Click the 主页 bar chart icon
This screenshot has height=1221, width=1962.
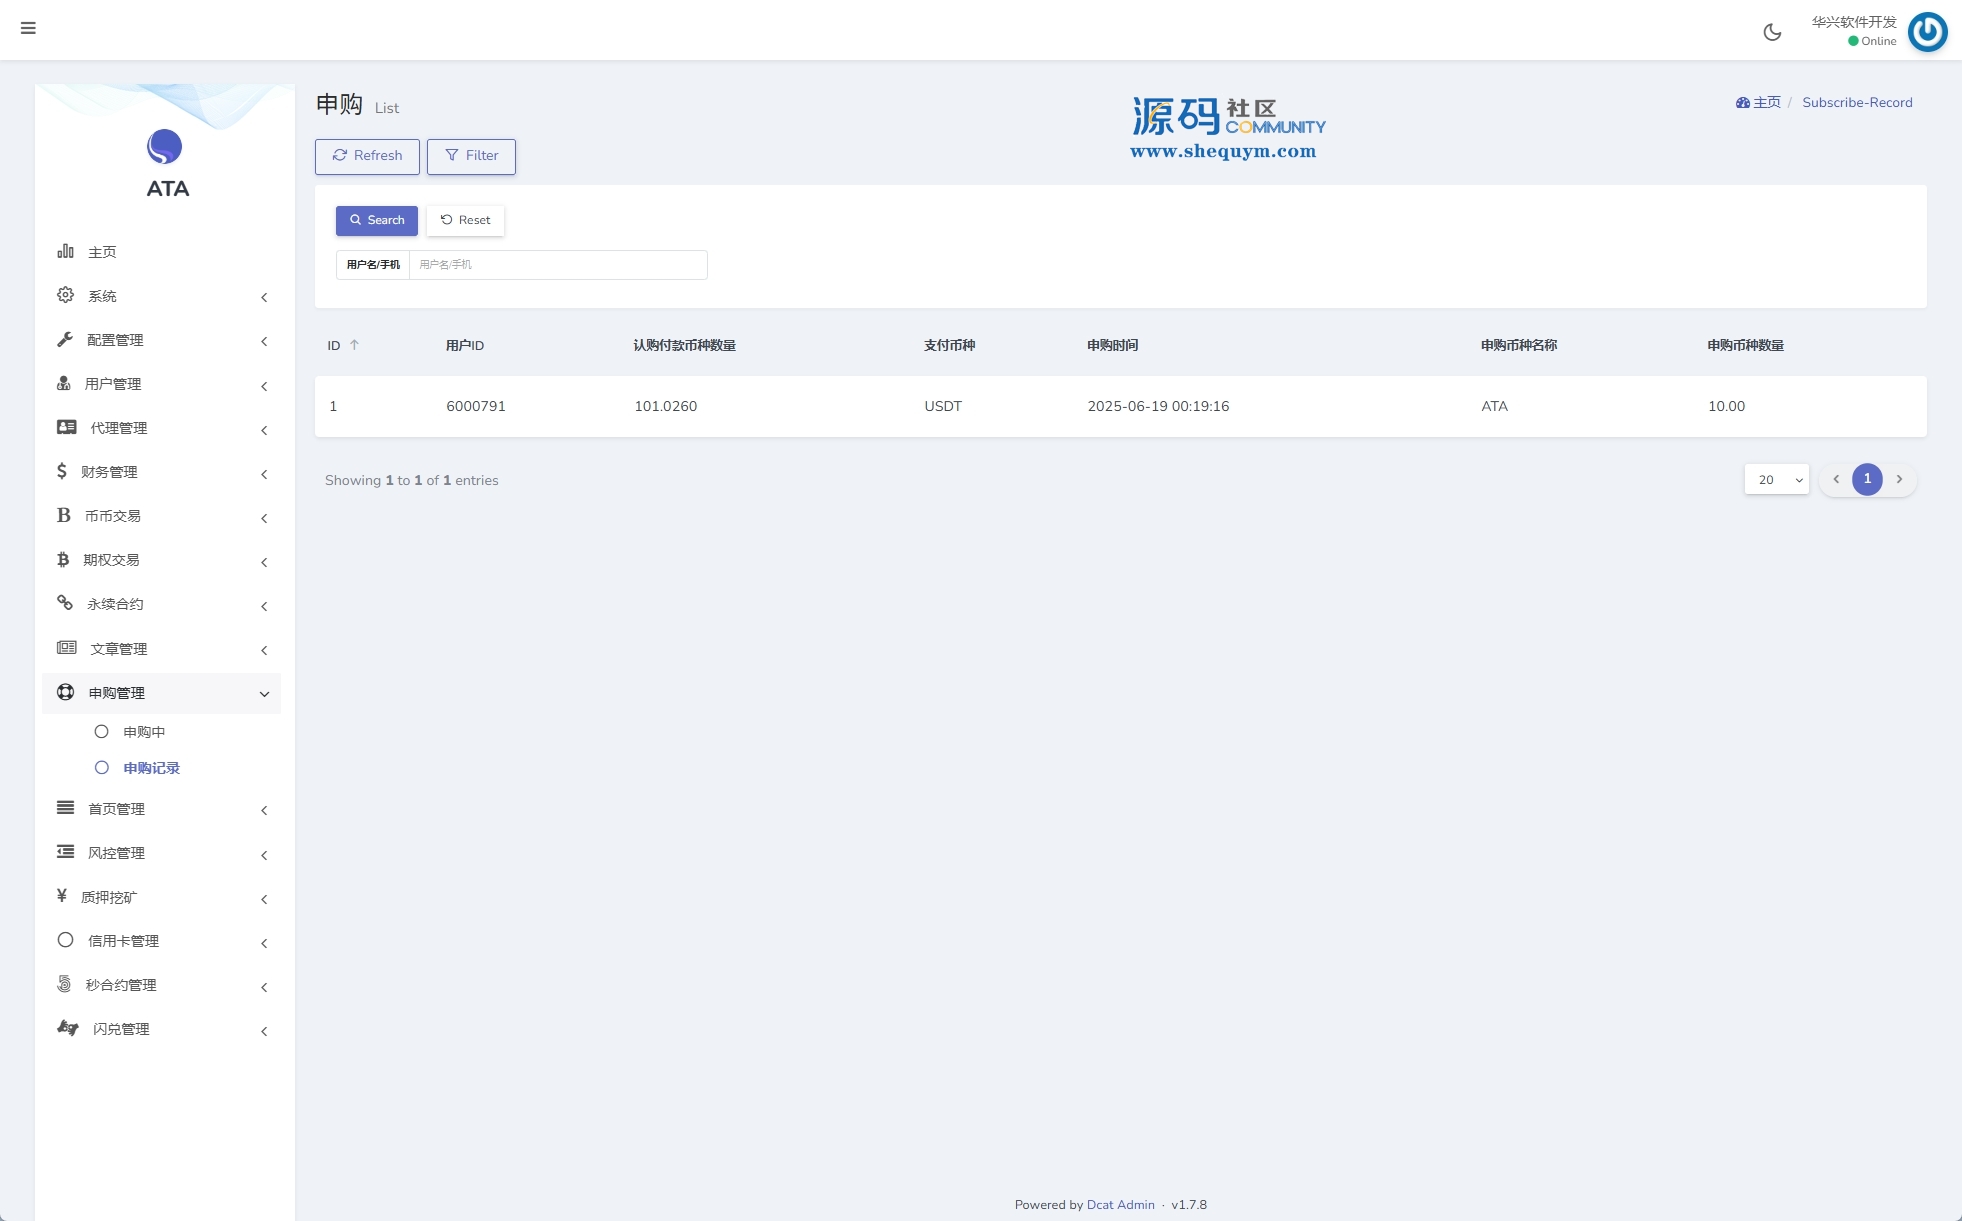[66, 251]
